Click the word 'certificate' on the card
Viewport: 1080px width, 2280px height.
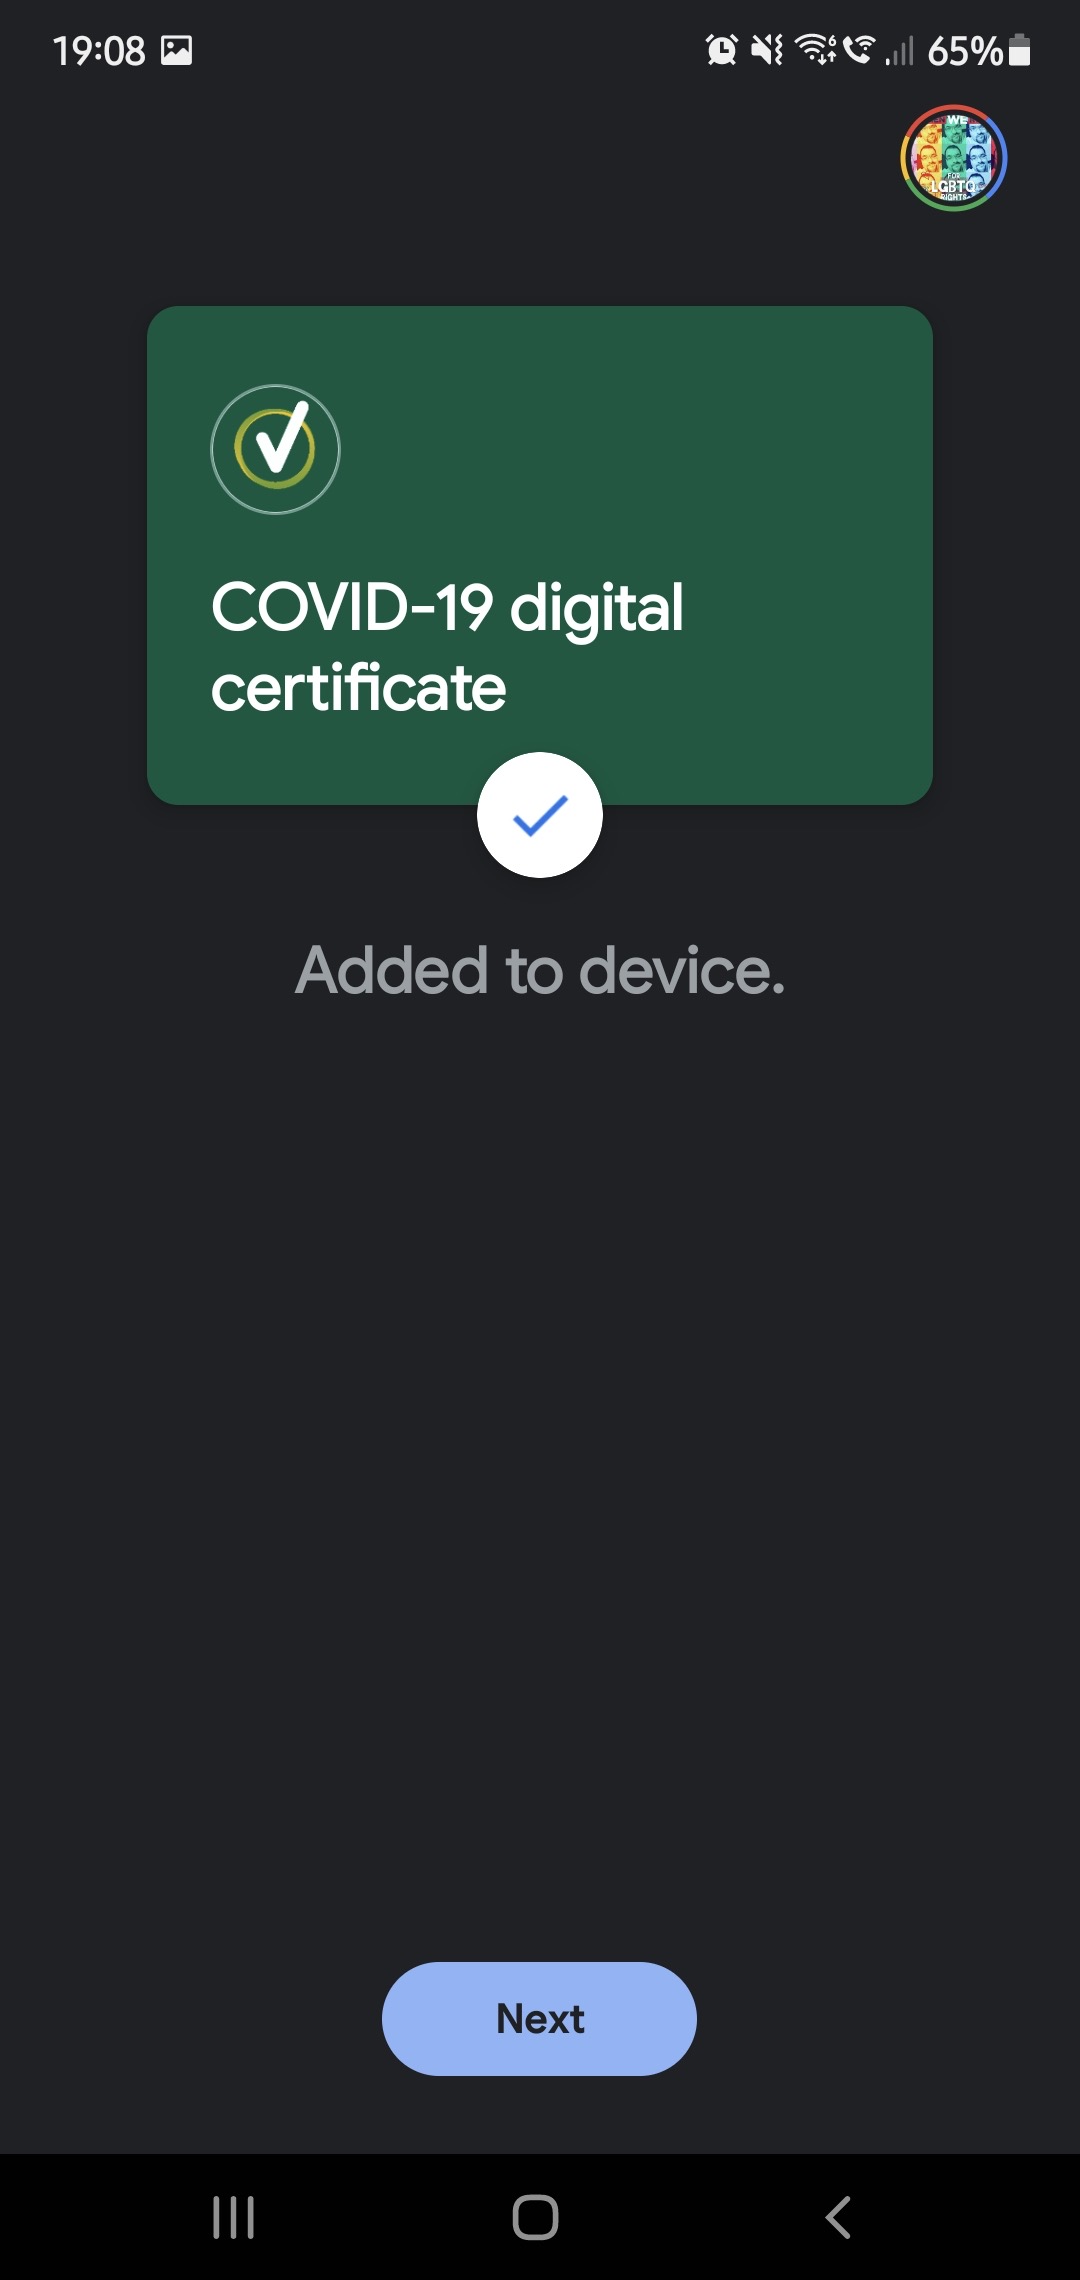358,688
